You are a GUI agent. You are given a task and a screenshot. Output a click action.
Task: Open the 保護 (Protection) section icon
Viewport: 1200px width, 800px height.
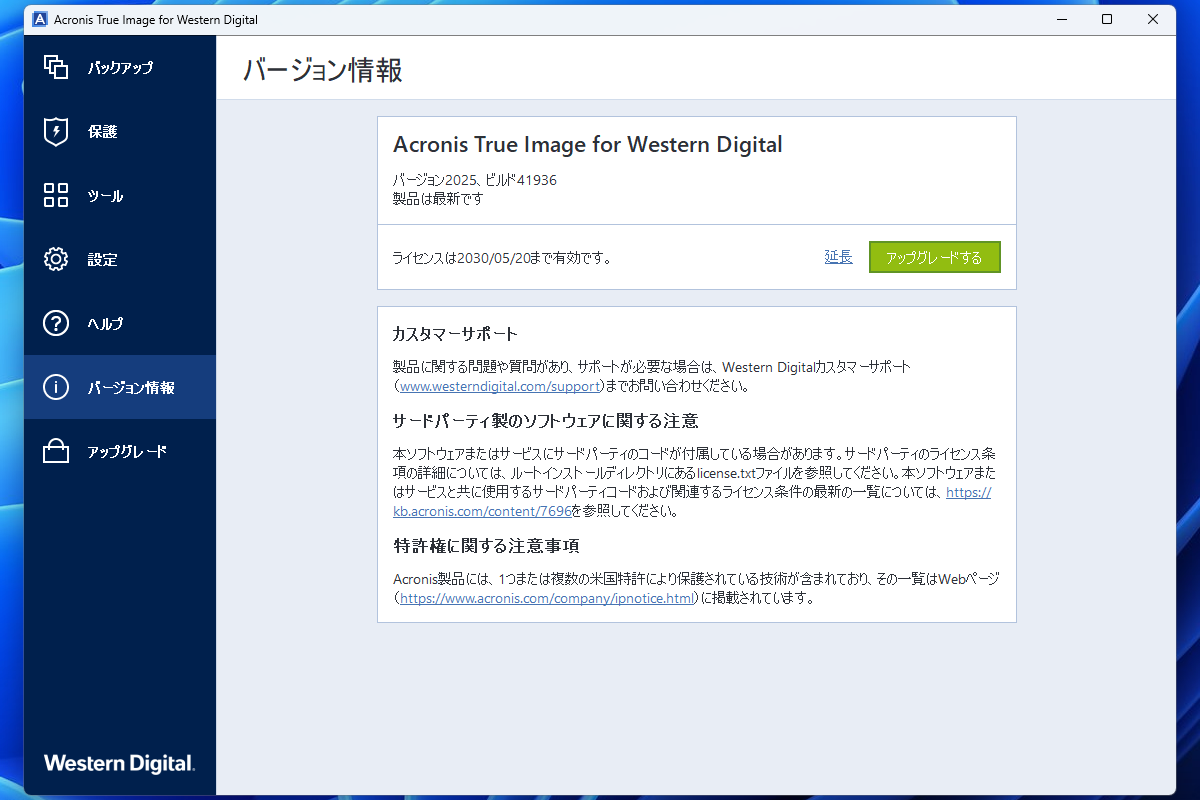coord(56,131)
